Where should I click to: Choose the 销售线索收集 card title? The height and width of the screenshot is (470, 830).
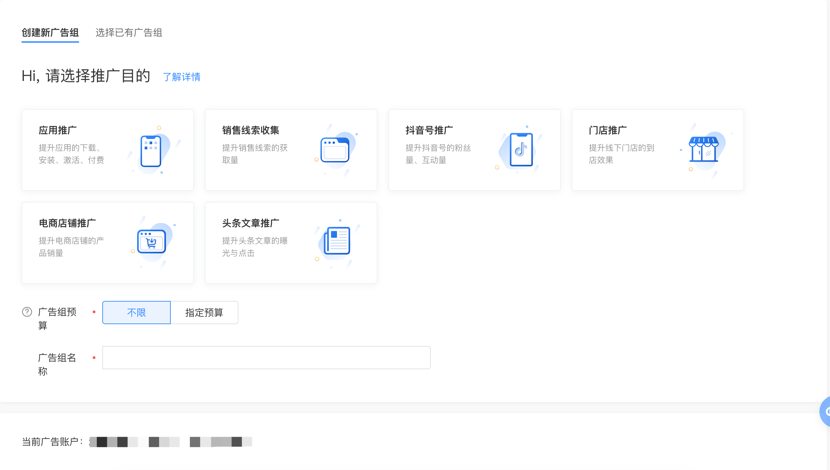250,130
